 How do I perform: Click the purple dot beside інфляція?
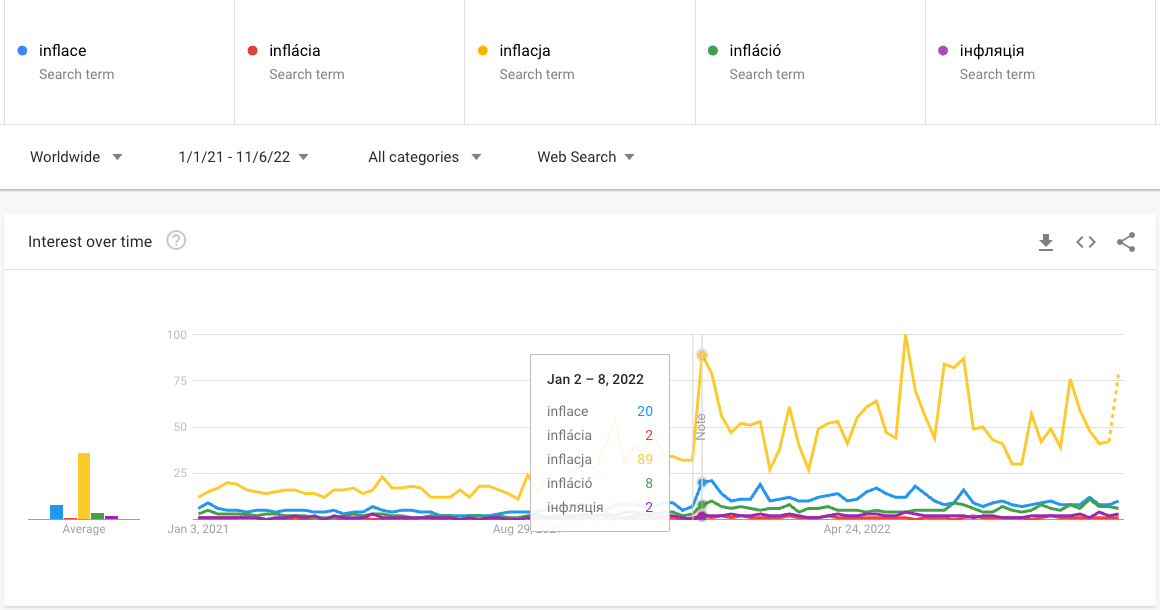942,51
